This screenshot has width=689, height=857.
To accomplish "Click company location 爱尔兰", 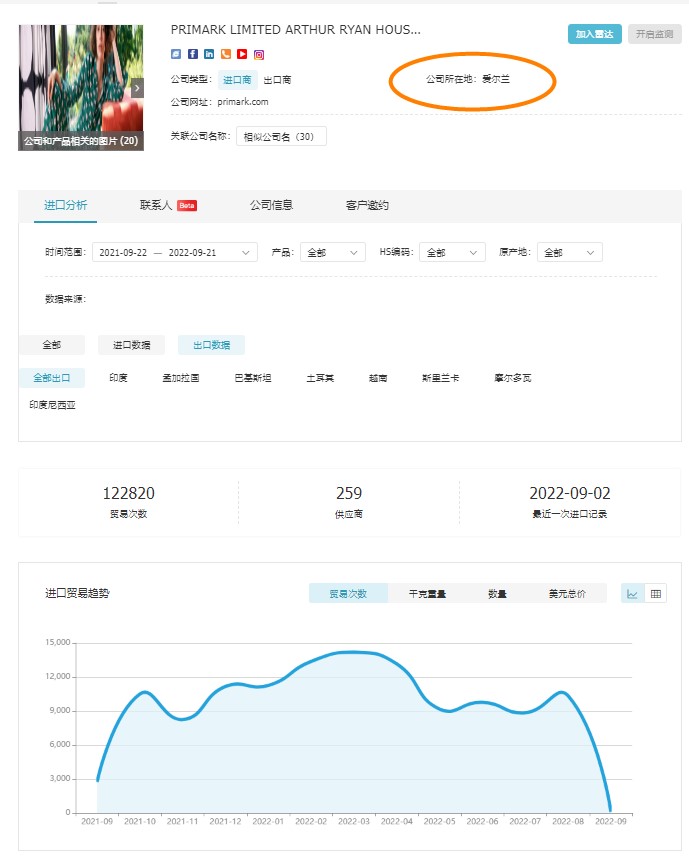I will [496, 79].
